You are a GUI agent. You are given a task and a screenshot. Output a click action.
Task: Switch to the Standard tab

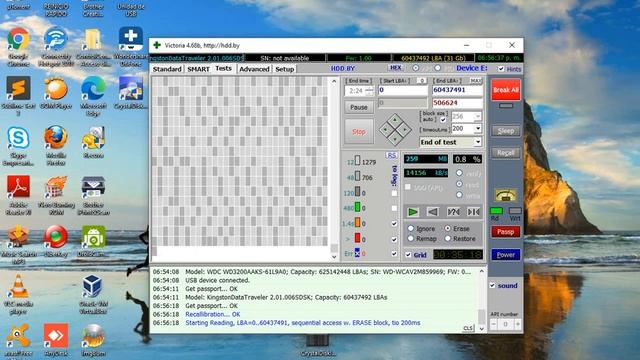pyautogui.click(x=167, y=69)
